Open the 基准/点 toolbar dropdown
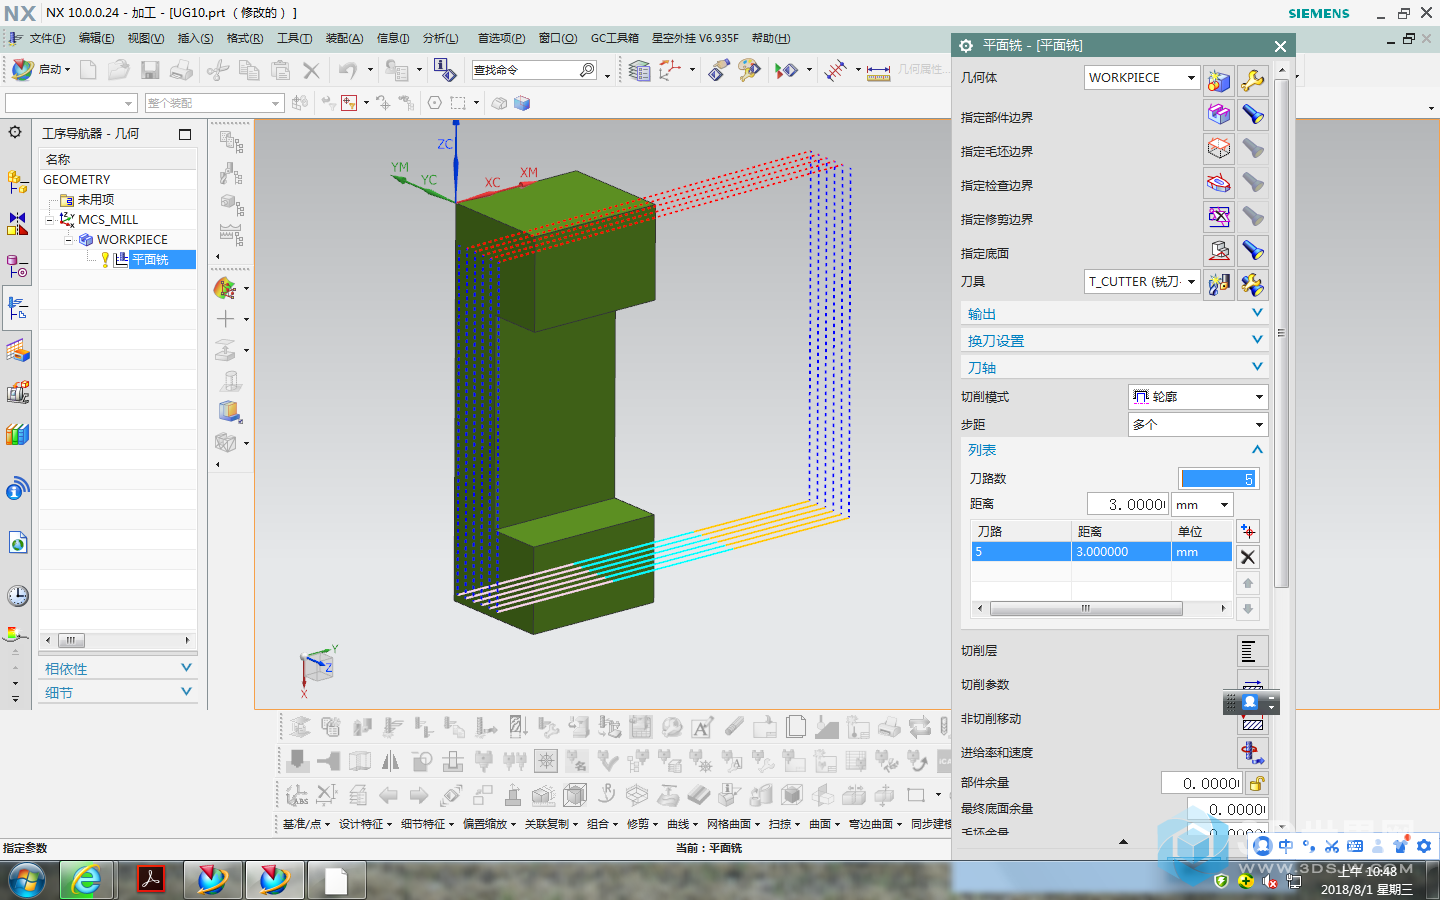1440x900 pixels. coord(306,824)
